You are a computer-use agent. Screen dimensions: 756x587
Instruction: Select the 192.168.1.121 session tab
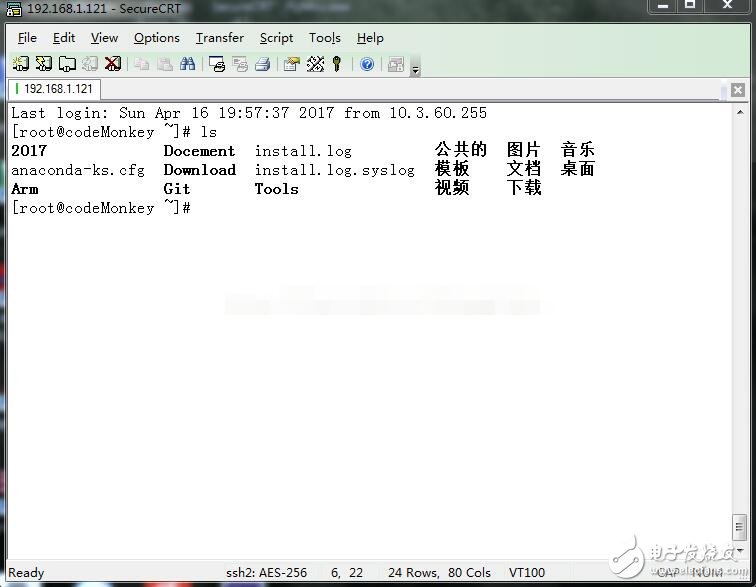click(57, 89)
